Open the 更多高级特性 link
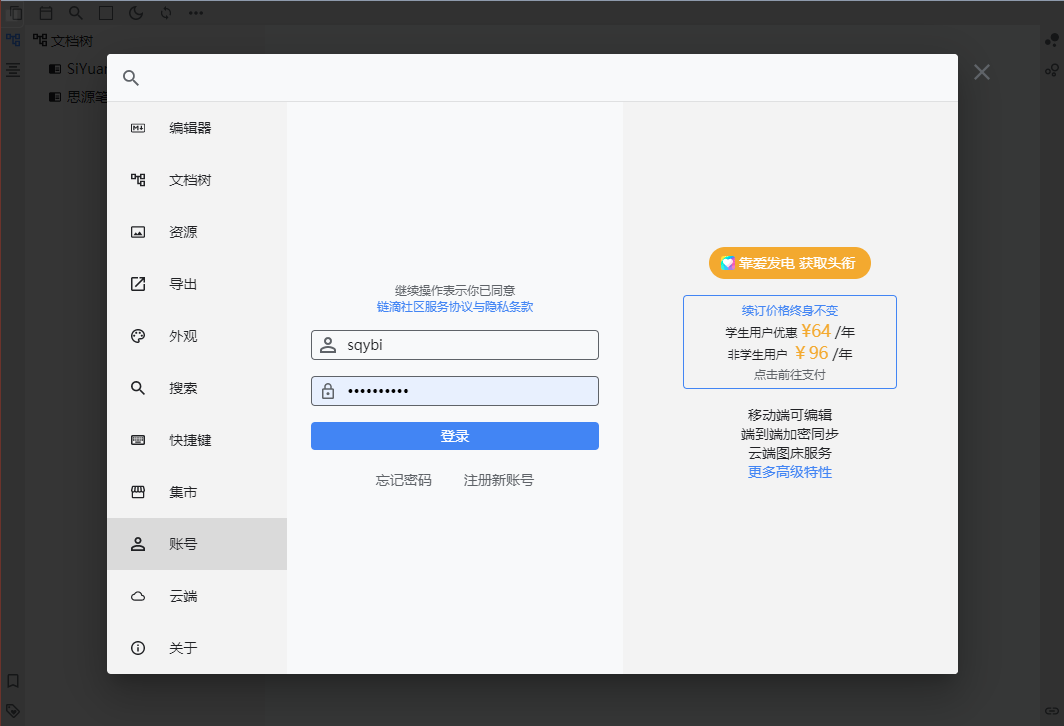Image resolution: width=1064 pixels, height=726 pixels. tap(790, 472)
